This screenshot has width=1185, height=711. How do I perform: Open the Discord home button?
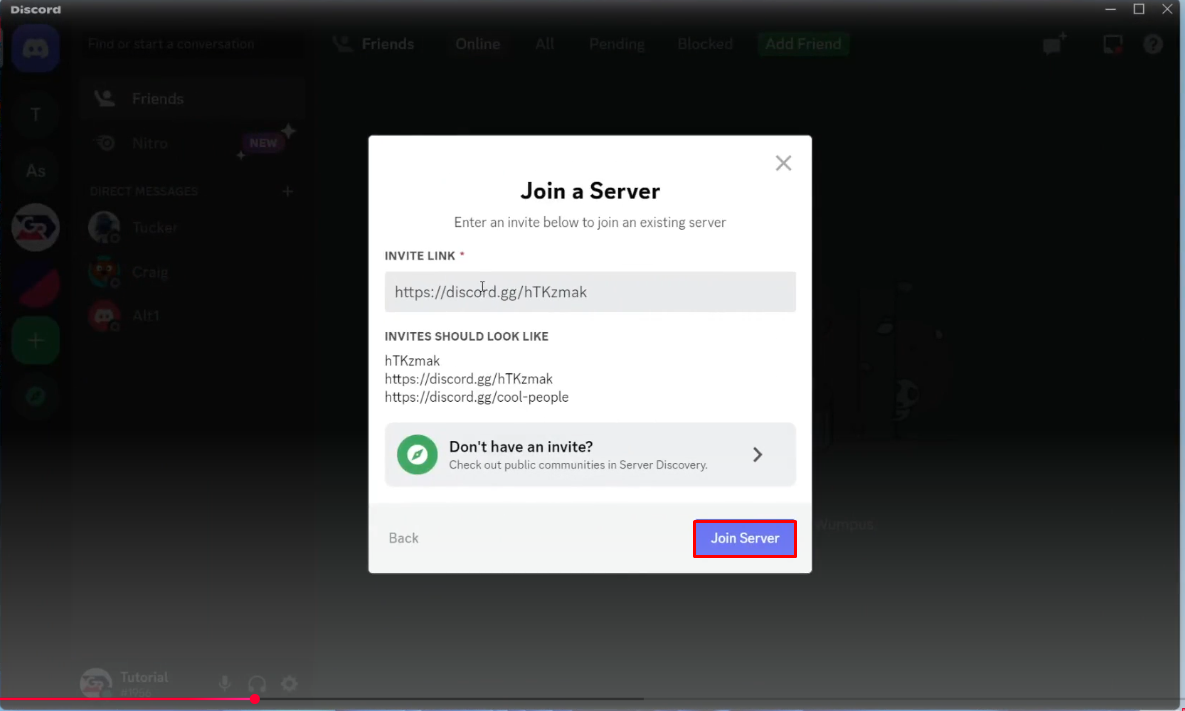[36, 47]
